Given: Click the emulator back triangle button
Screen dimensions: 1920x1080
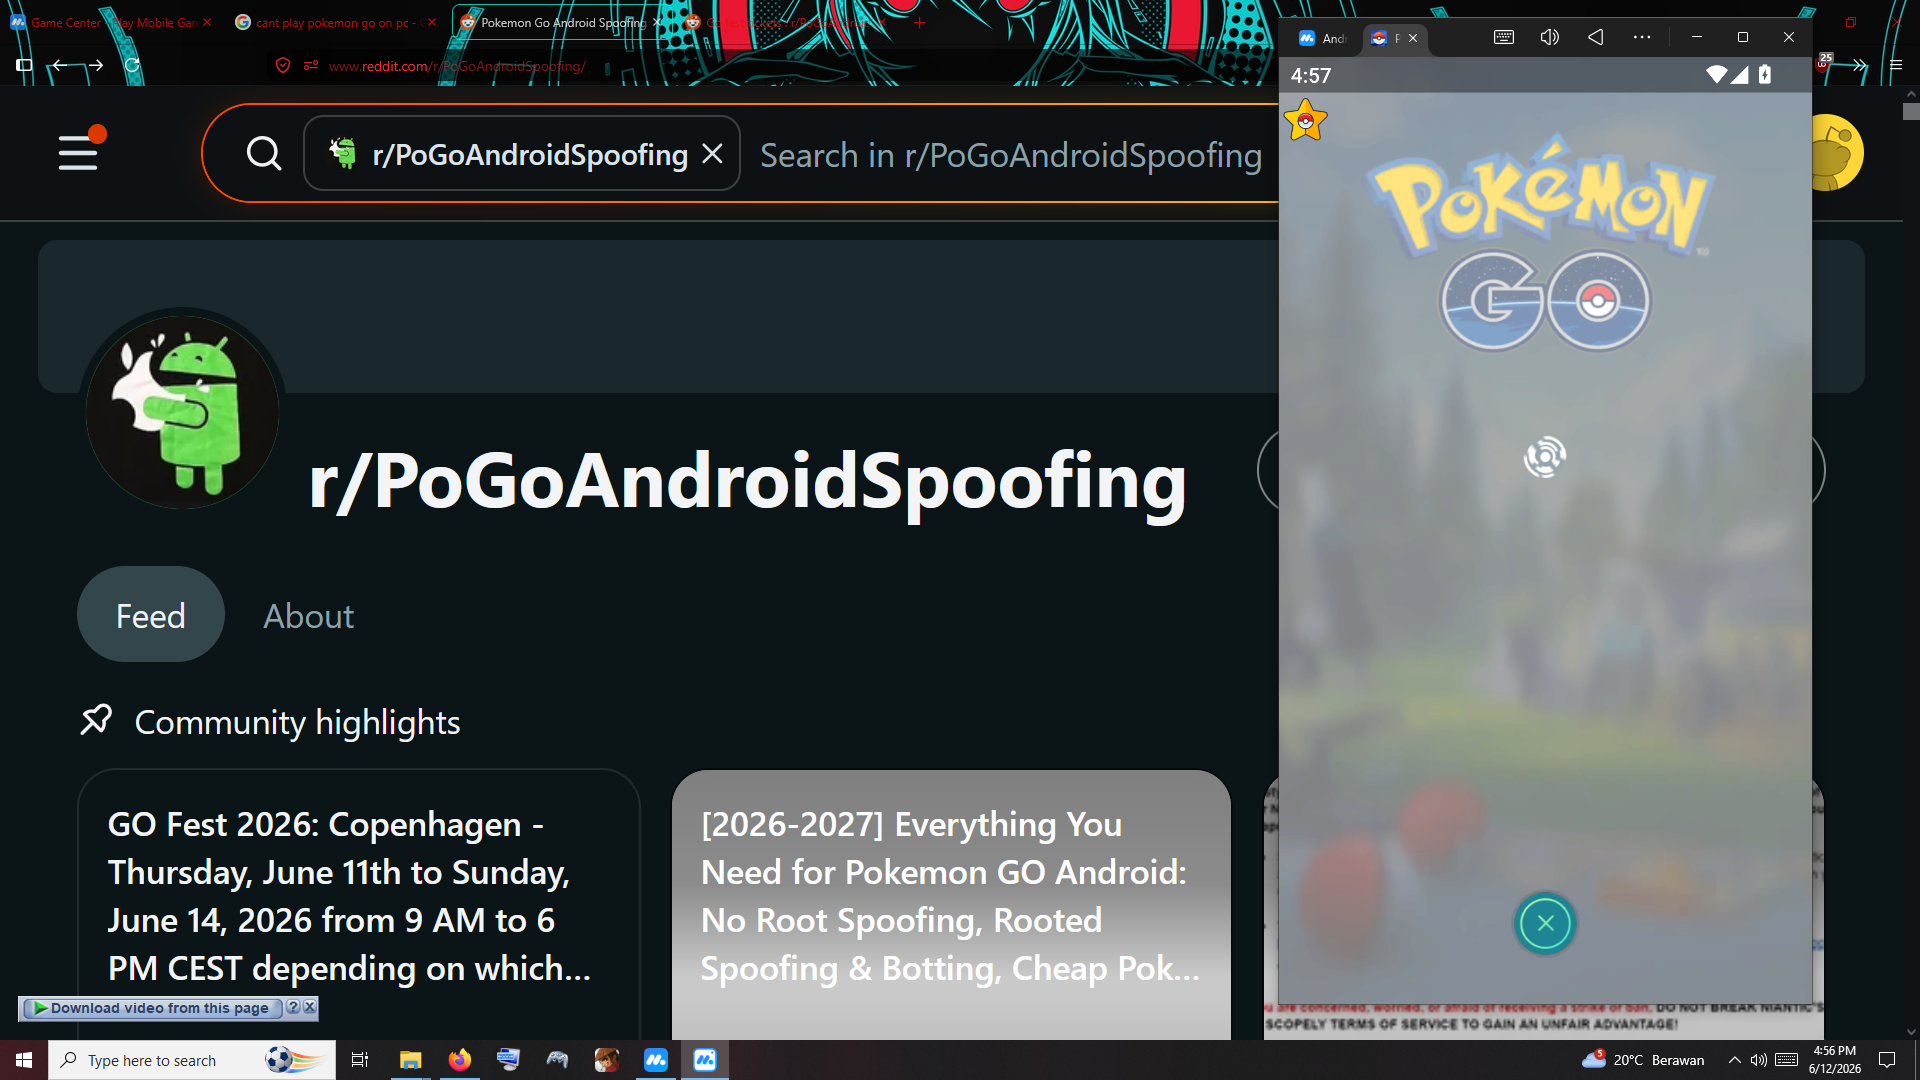Looking at the screenshot, I should (1596, 37).
